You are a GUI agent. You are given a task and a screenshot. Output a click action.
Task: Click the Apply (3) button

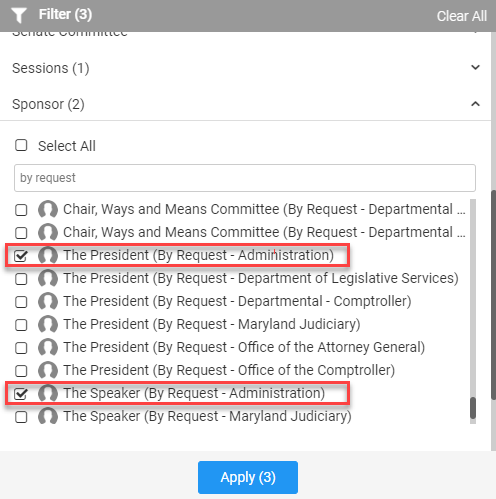coord(248,477)
